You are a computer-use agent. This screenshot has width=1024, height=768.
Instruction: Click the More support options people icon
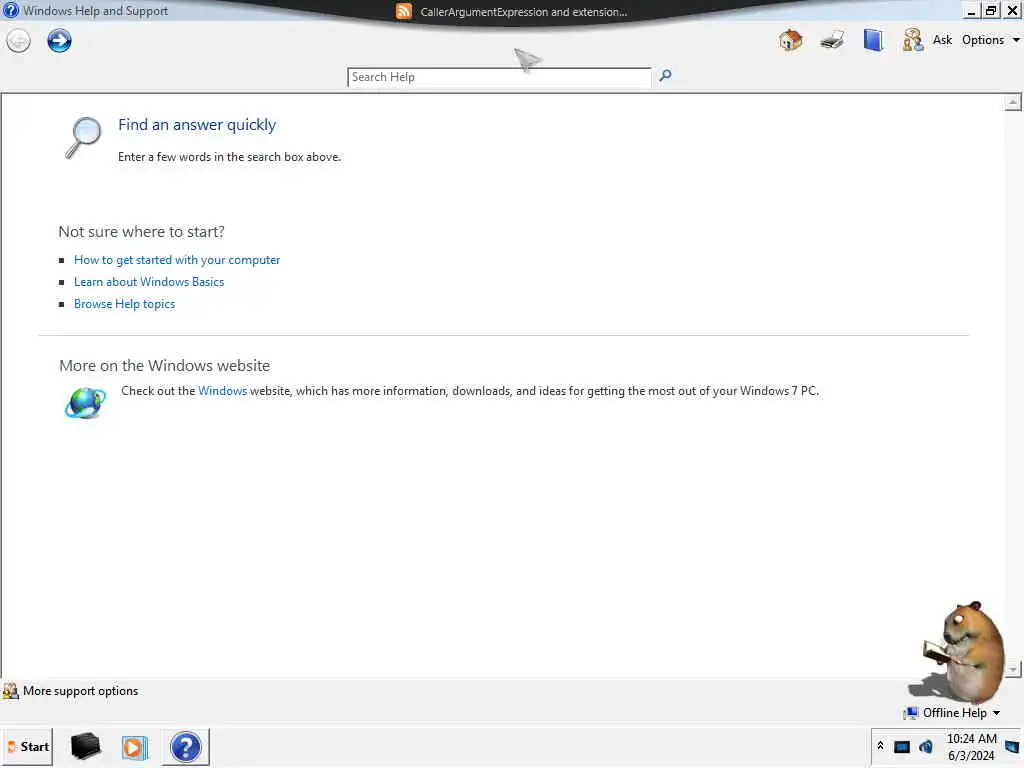(10, 691)
